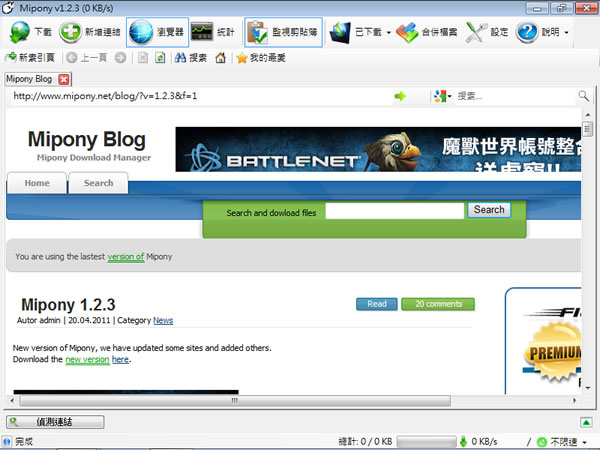Viewport: 600px width, 450px height.
Task: Click the vertical scrollbar down arrow
Action: [587, 388]
